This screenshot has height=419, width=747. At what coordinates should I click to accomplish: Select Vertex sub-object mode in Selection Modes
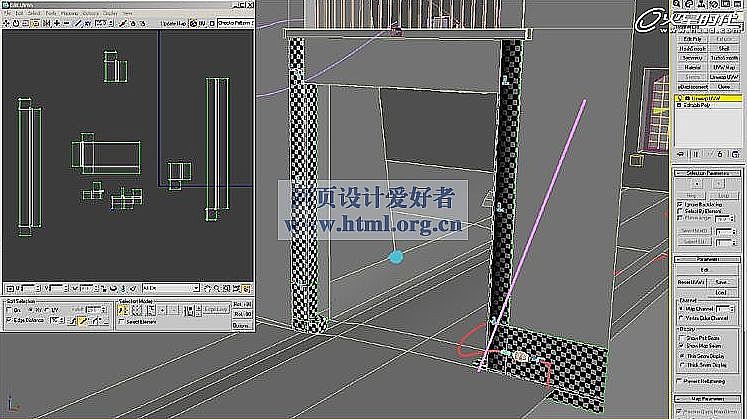[x=123, y=310]
